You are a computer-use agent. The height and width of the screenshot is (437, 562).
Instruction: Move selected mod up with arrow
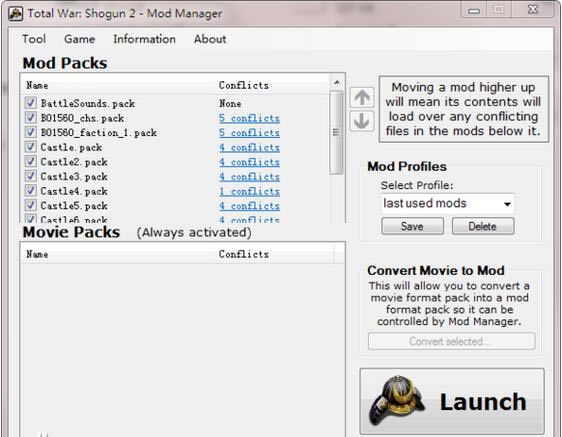[x=362, y=97]
